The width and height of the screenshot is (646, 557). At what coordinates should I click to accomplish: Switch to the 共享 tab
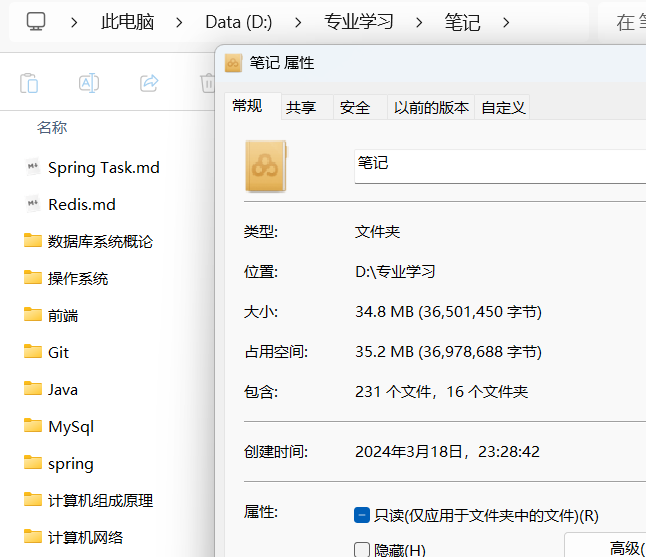click(x=307, y=108)
